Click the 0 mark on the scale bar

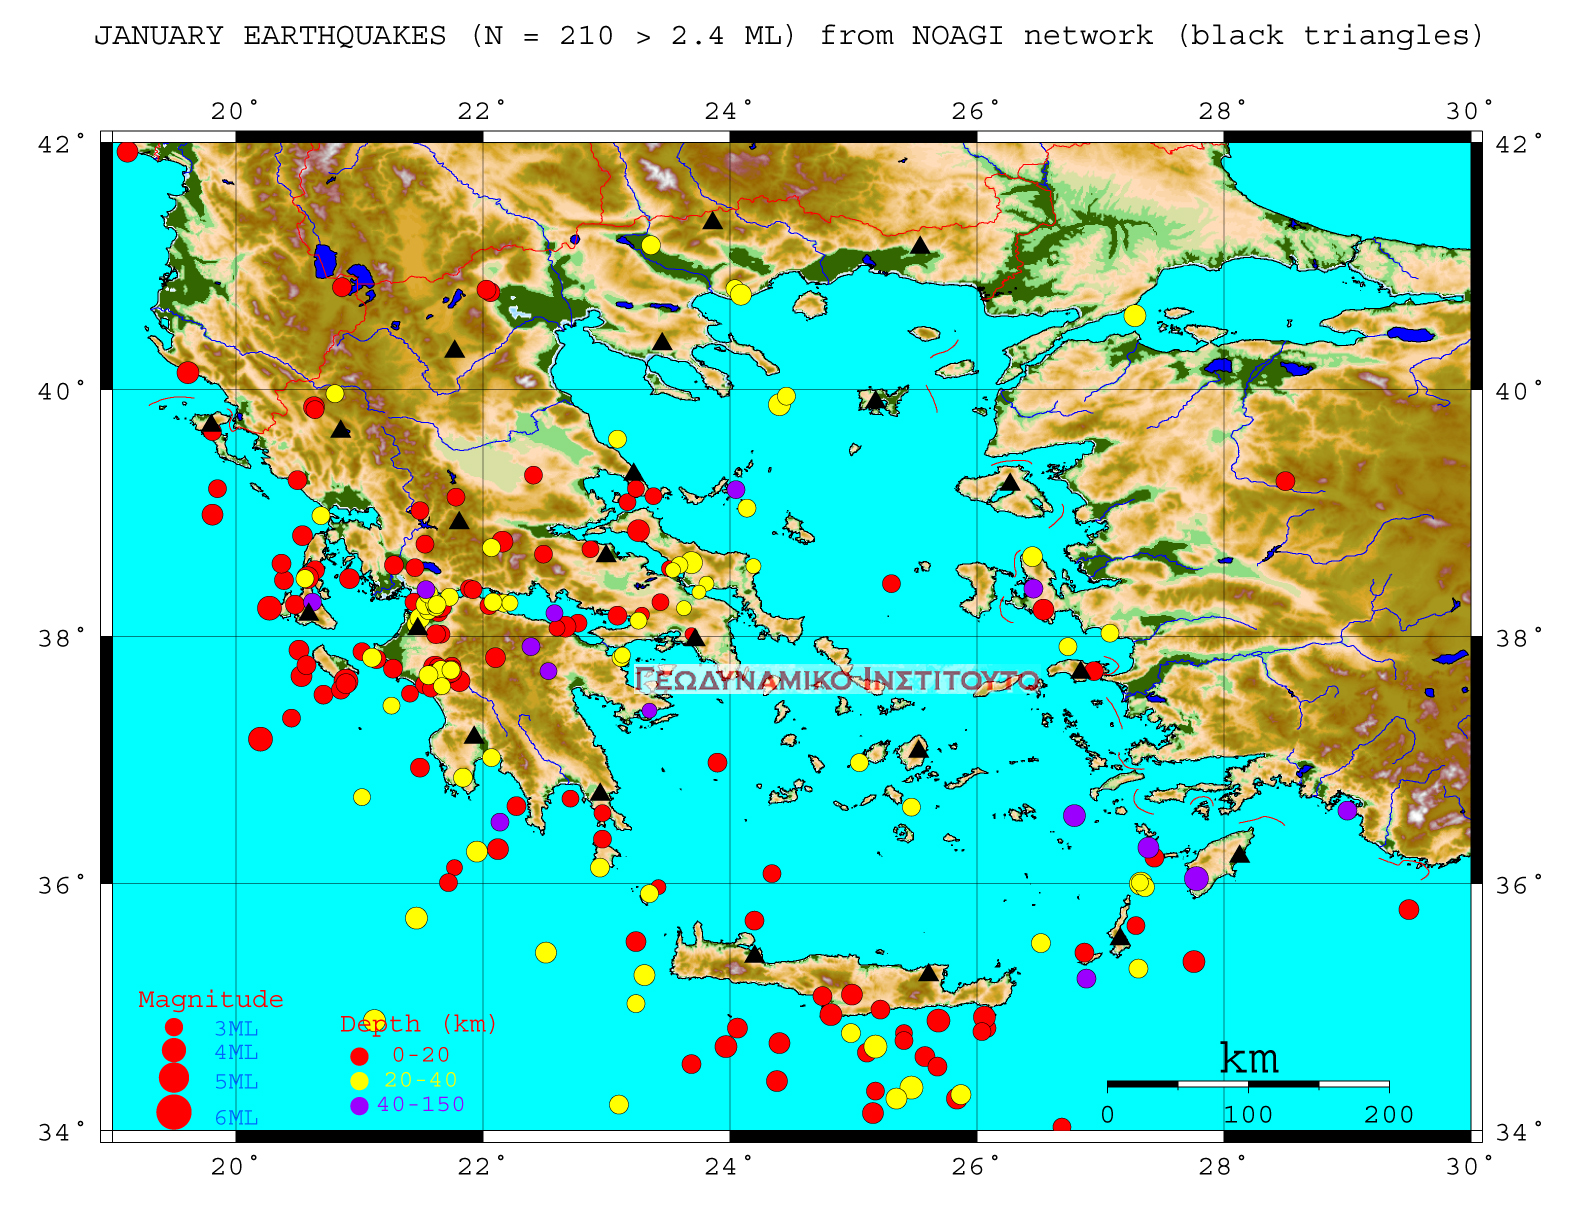tap(1107, 1114)
